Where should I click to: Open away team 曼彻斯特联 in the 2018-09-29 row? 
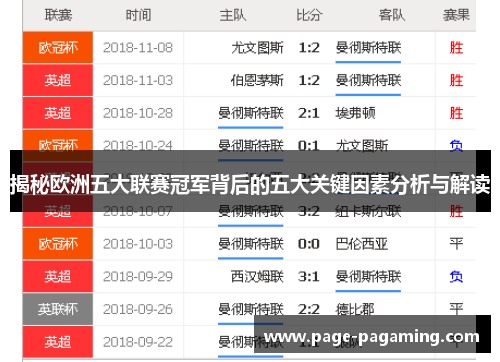coord(368,277)
